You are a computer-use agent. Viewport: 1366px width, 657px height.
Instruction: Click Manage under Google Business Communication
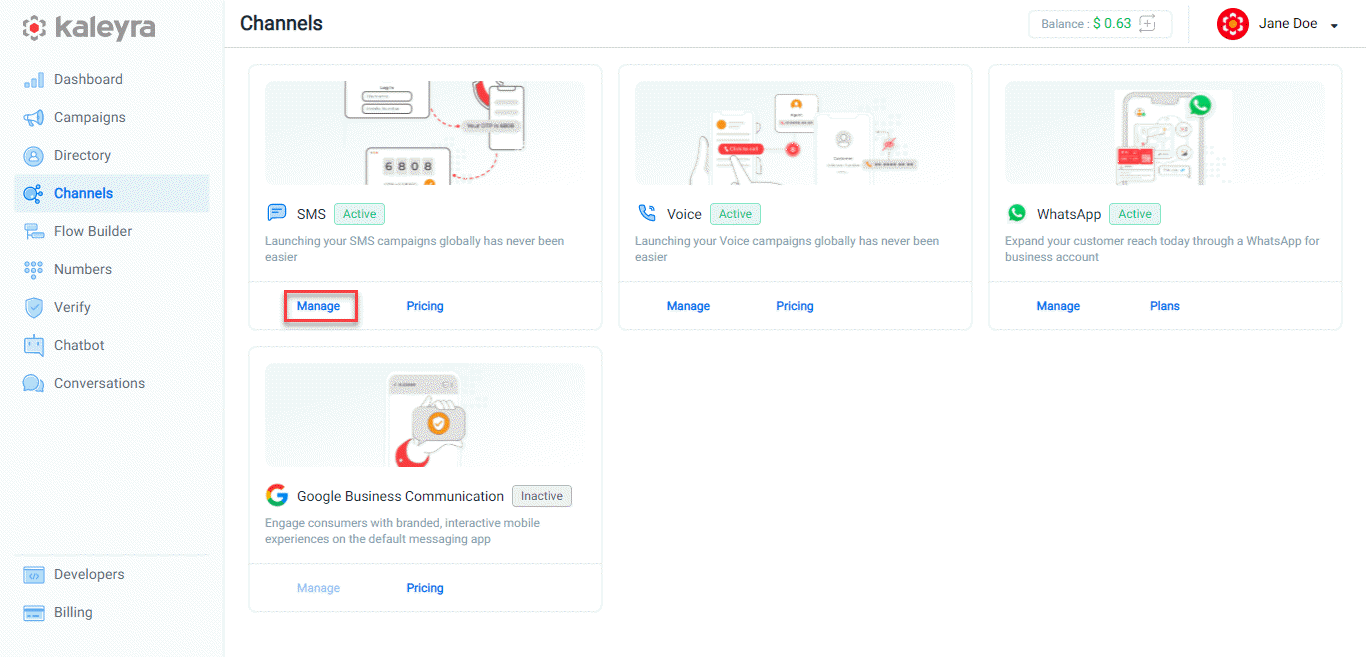(x=319, y=588)
